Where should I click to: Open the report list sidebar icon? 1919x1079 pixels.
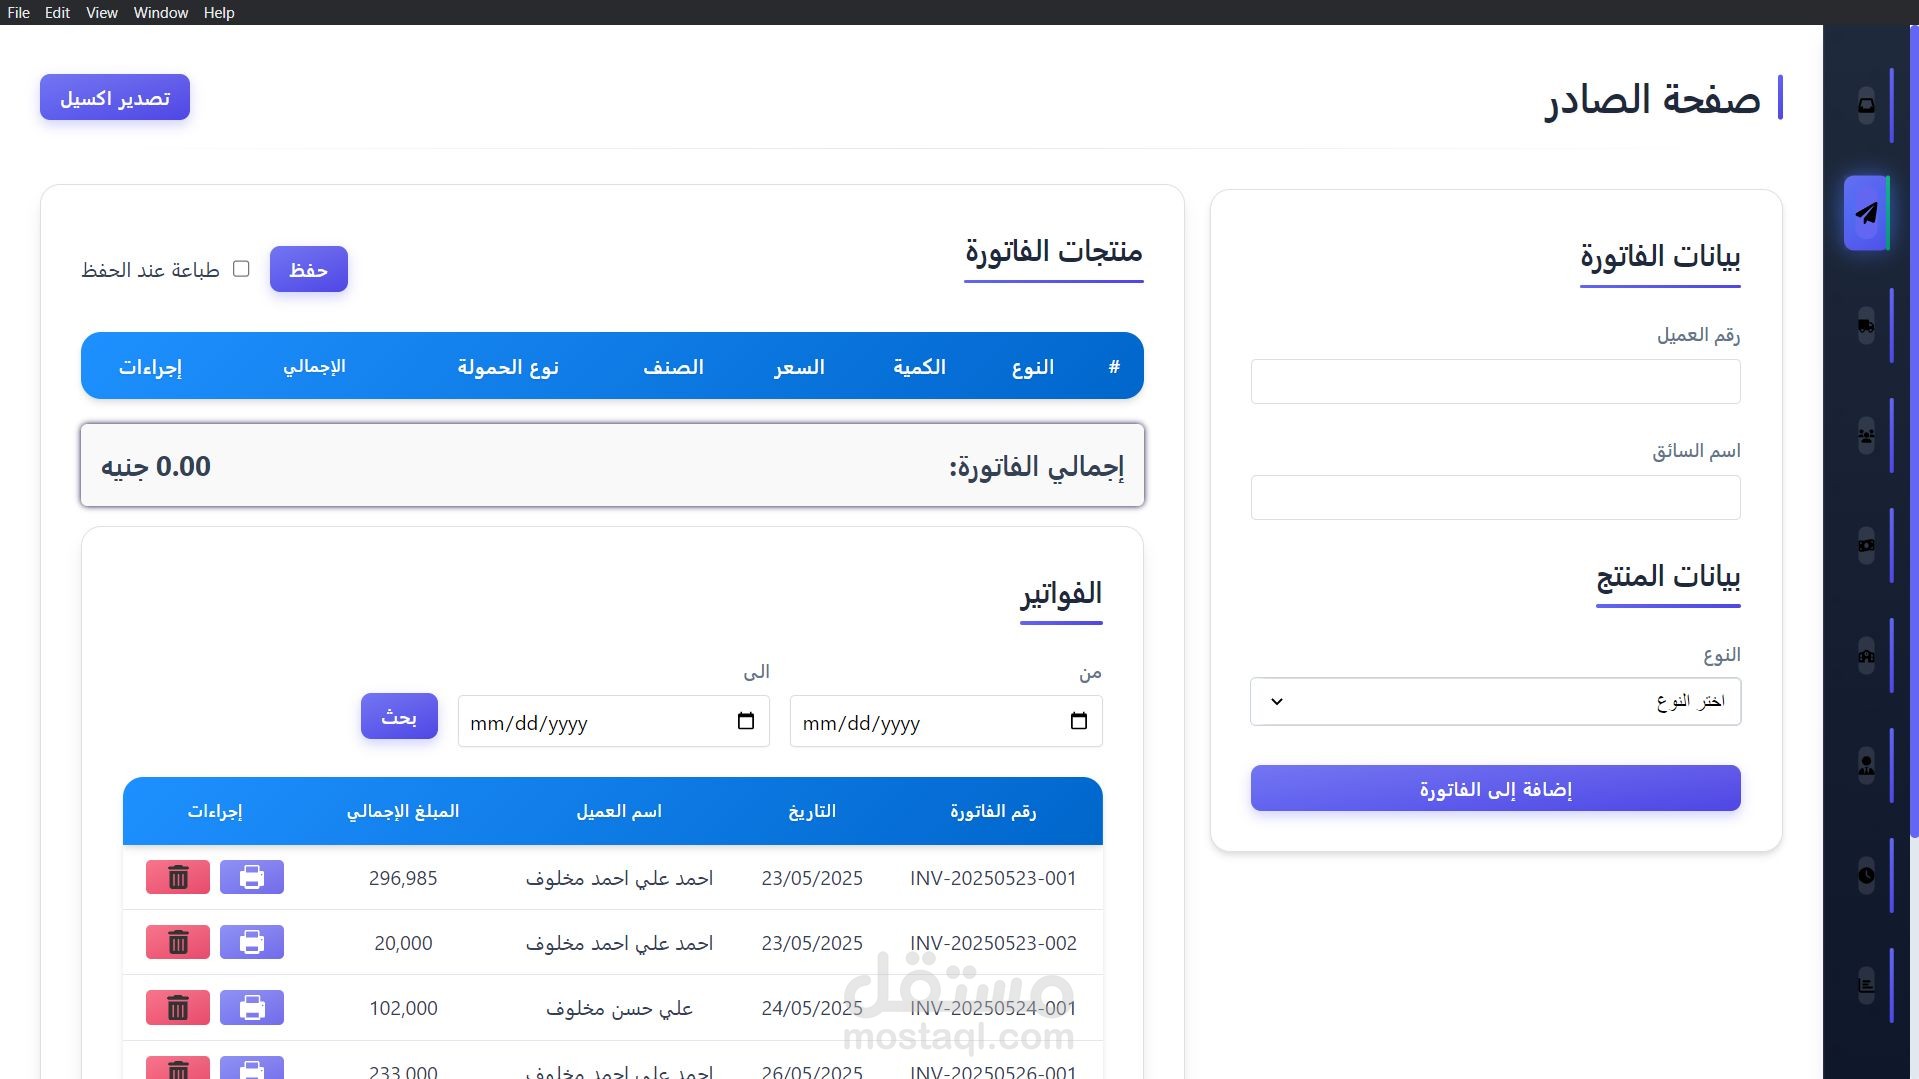(1866, 986)
